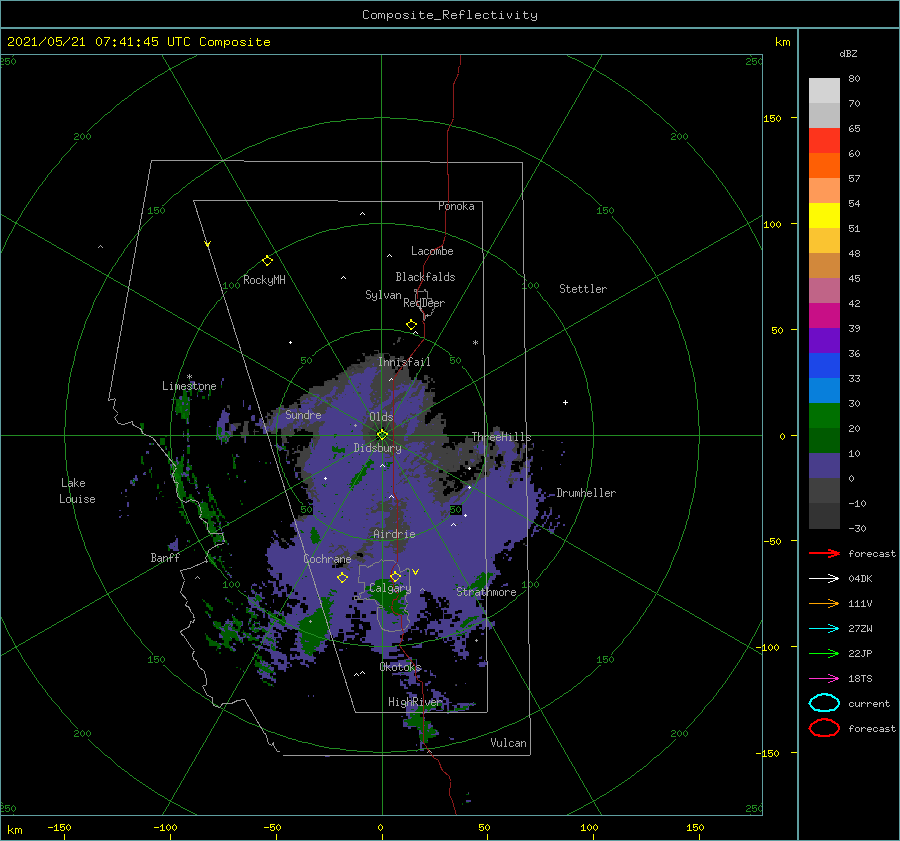This screenshot has width=900, height=841.
Task: Pick the light gray 80–70 dBZ band
Action: (824, 90)
